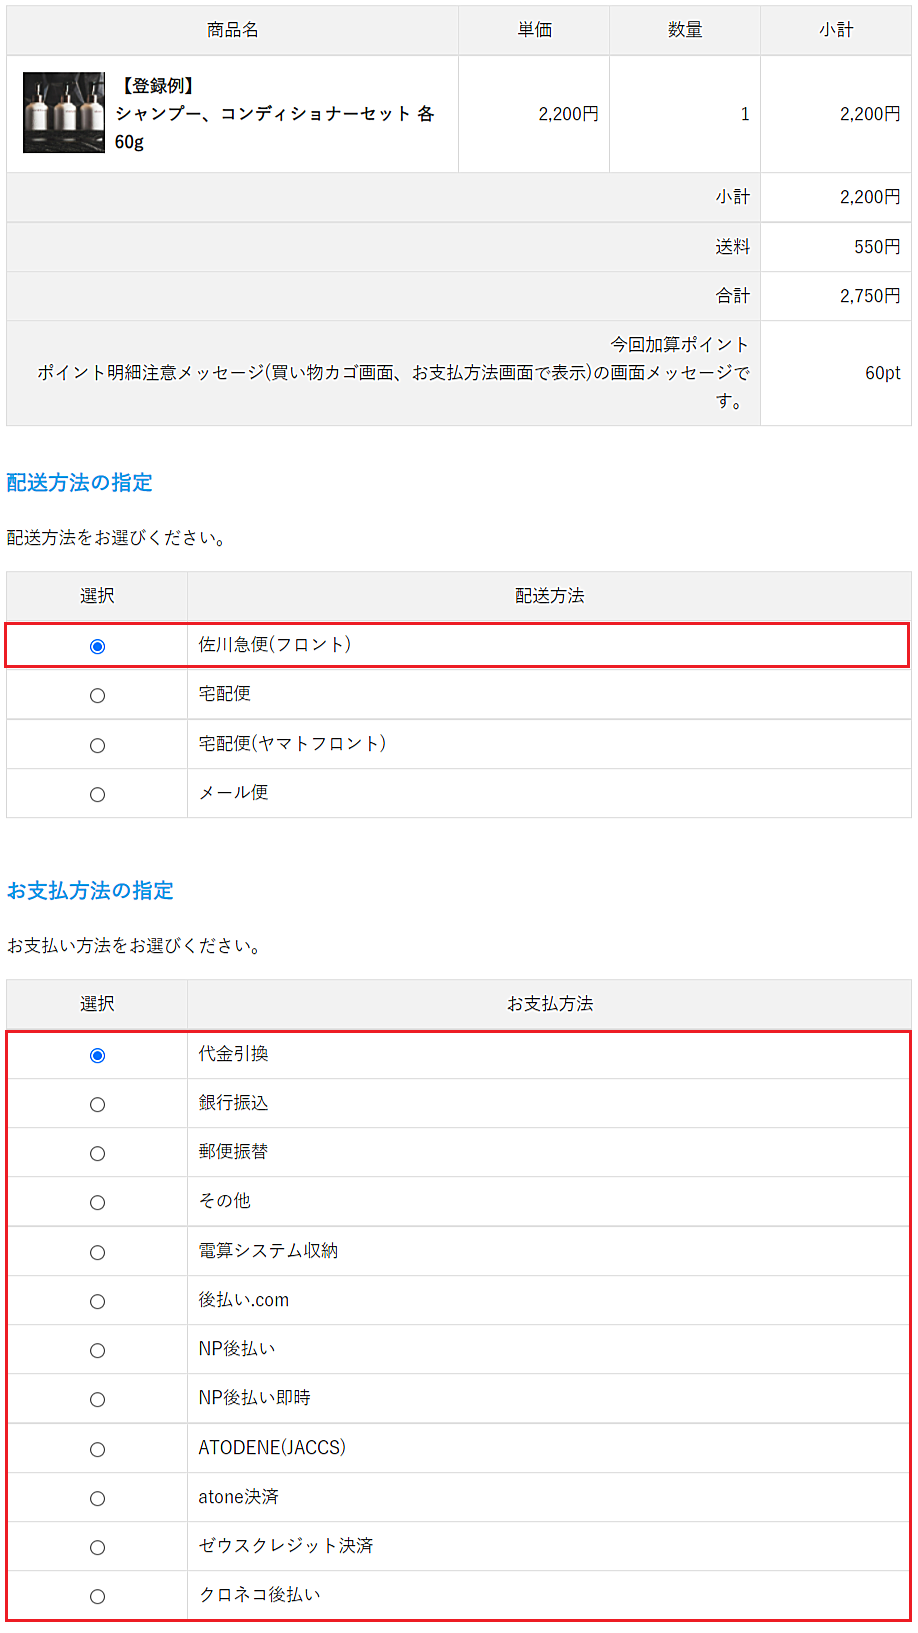Choose 後払い.com payment radio button
The height and width of the screenshot is (1633, 918).
97,1301
